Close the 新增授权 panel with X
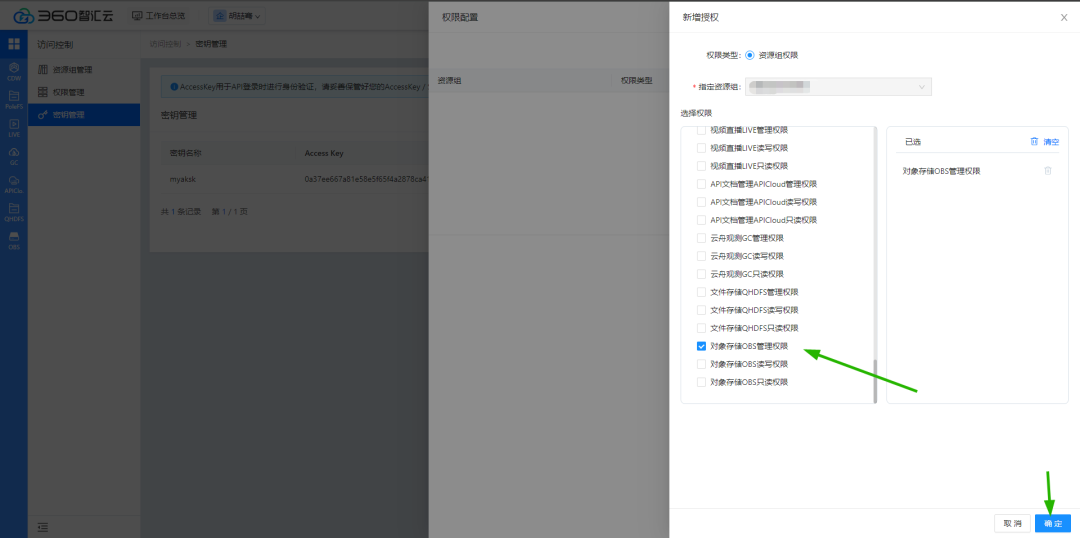Screen dimensions: 1080x538 [1063, 17]
